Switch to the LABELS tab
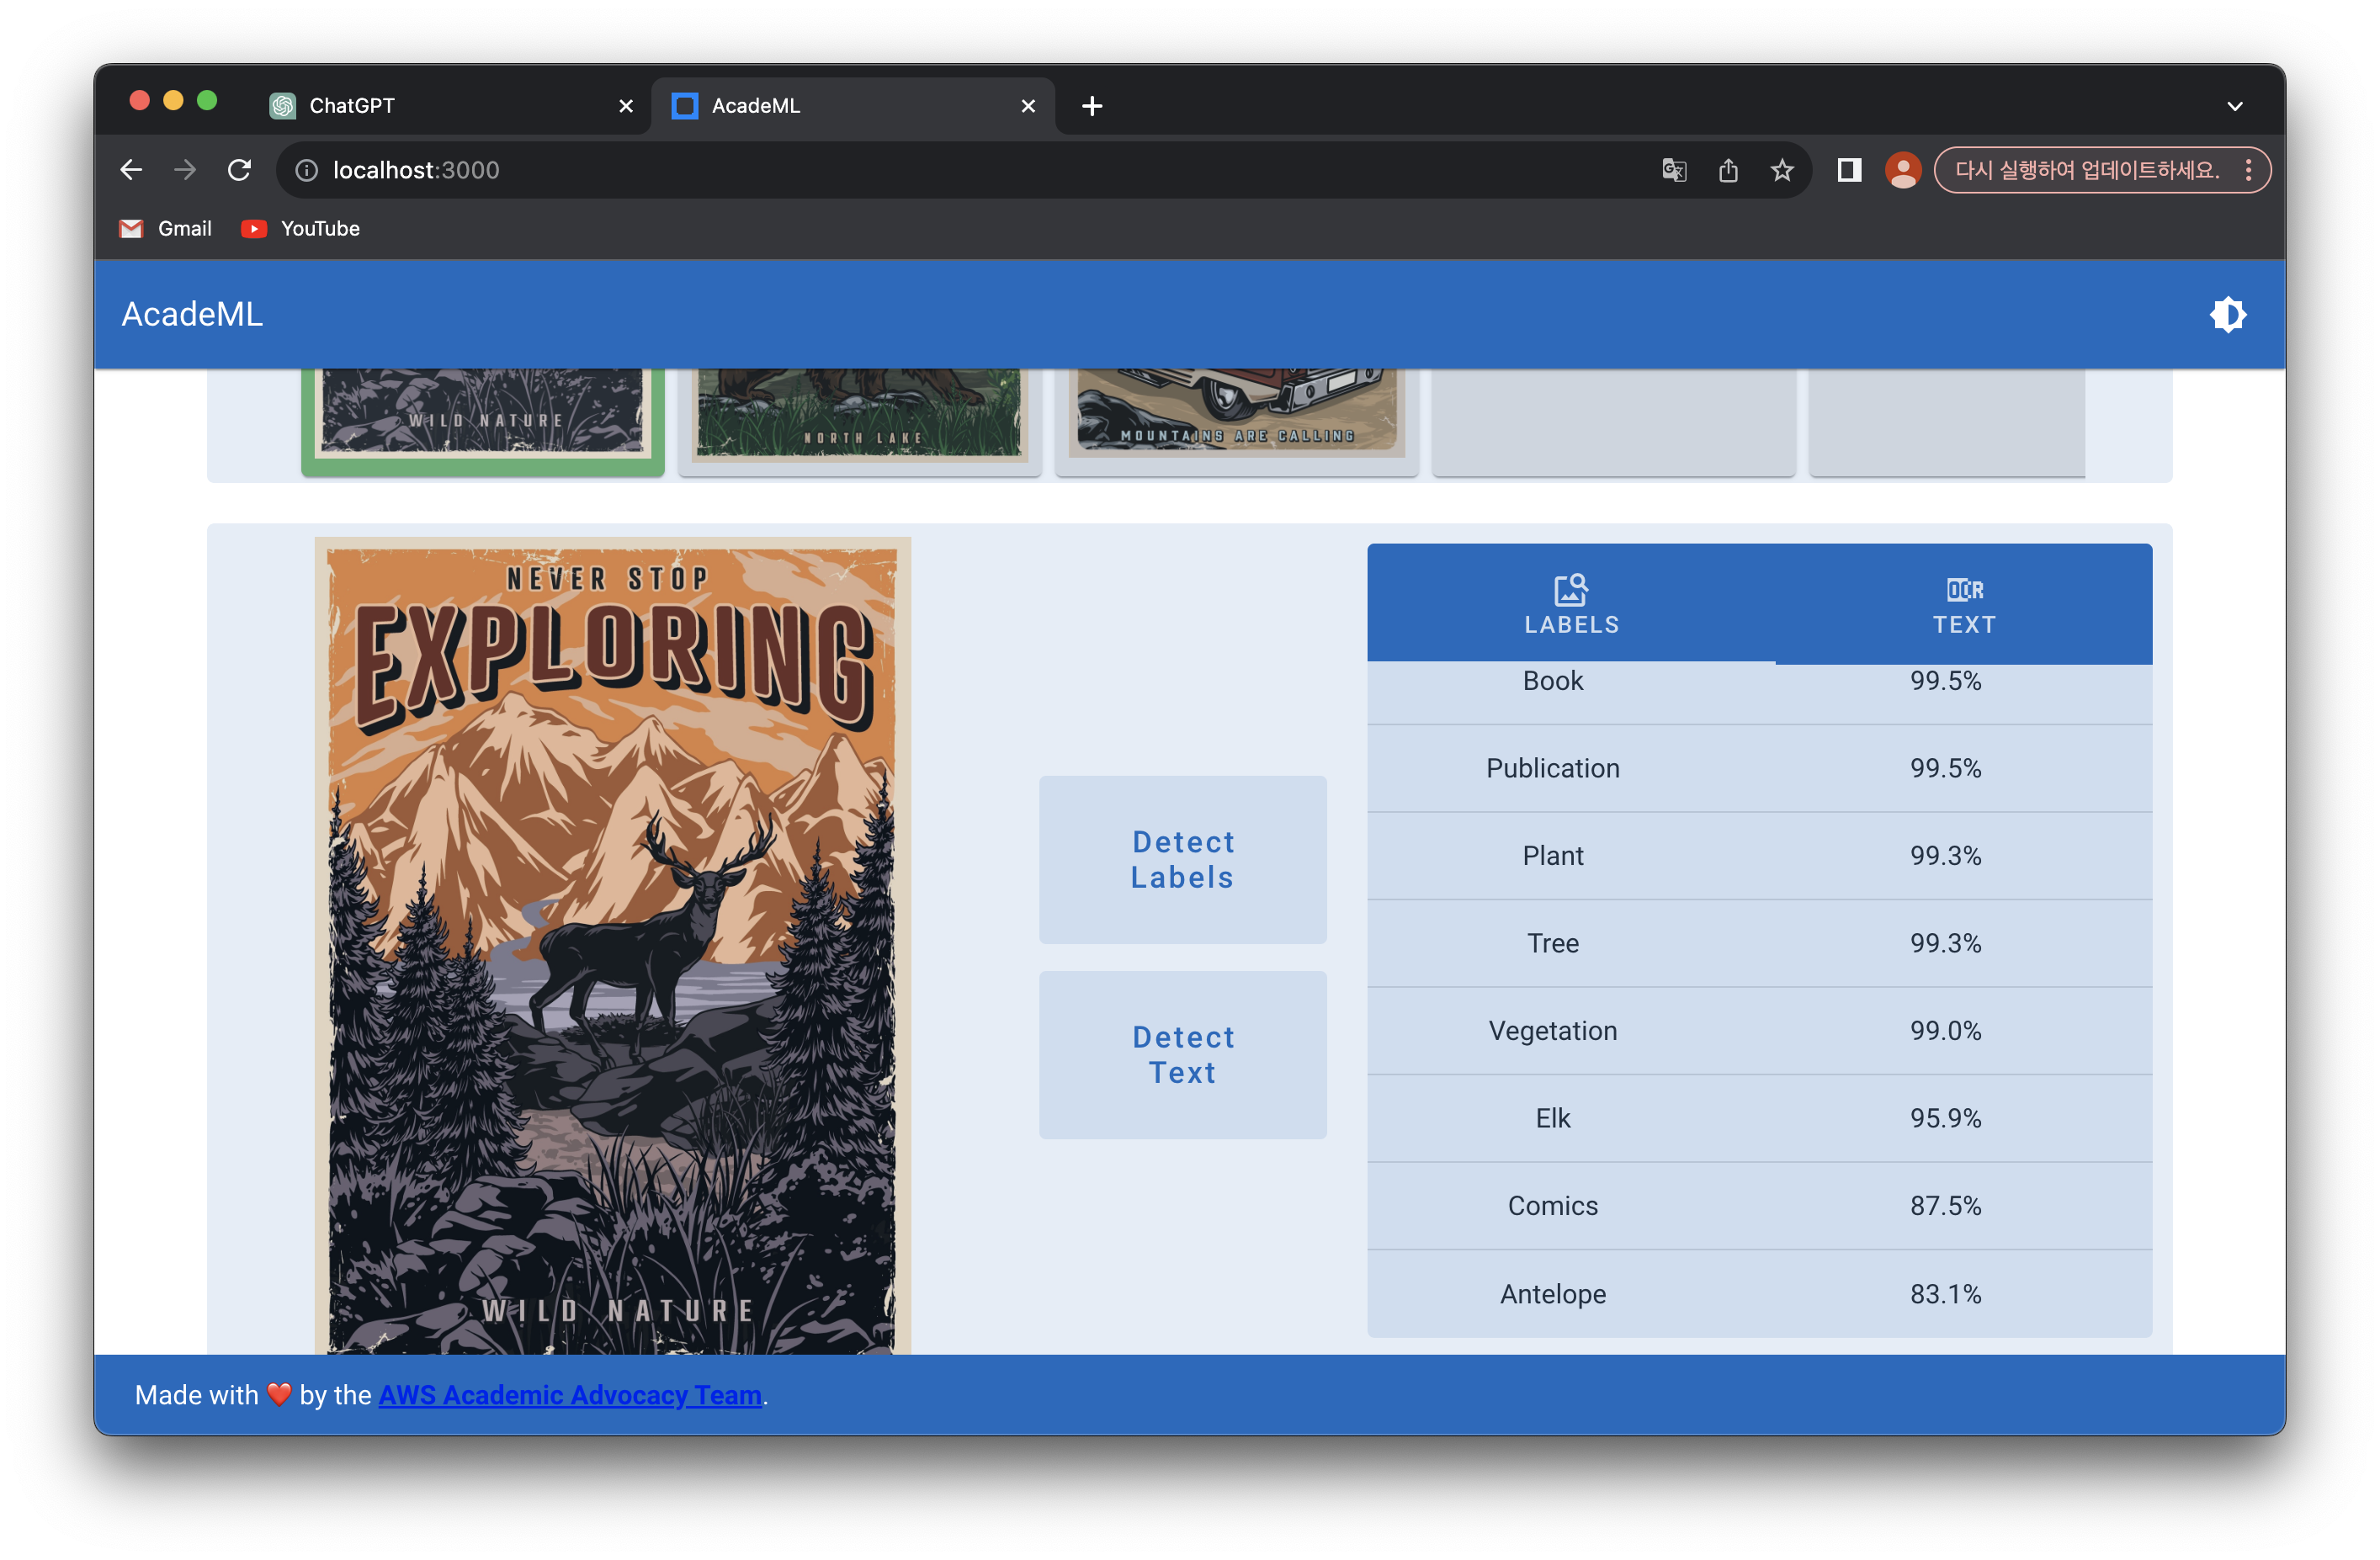2380x1560 pixels. click(x=1571, y=604)
